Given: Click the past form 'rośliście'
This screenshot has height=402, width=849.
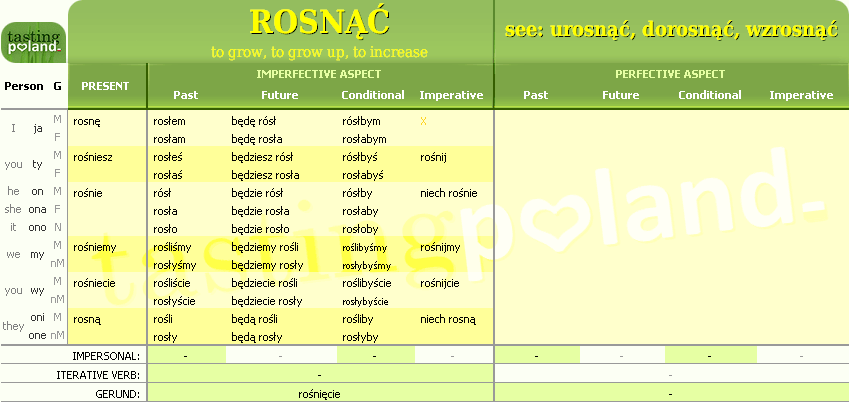Looking at the screenshot, I should (172, 283).
